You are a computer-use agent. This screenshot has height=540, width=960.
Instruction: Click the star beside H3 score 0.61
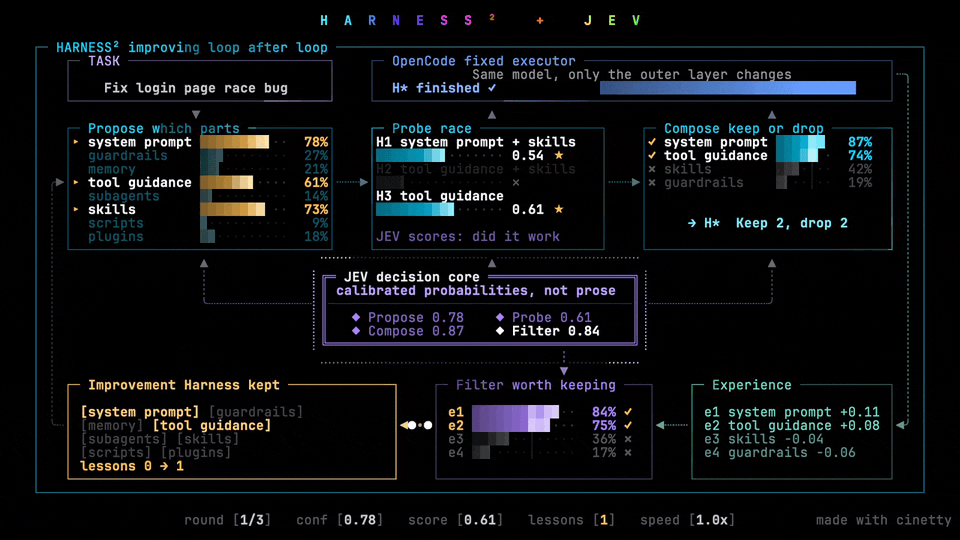558,209
